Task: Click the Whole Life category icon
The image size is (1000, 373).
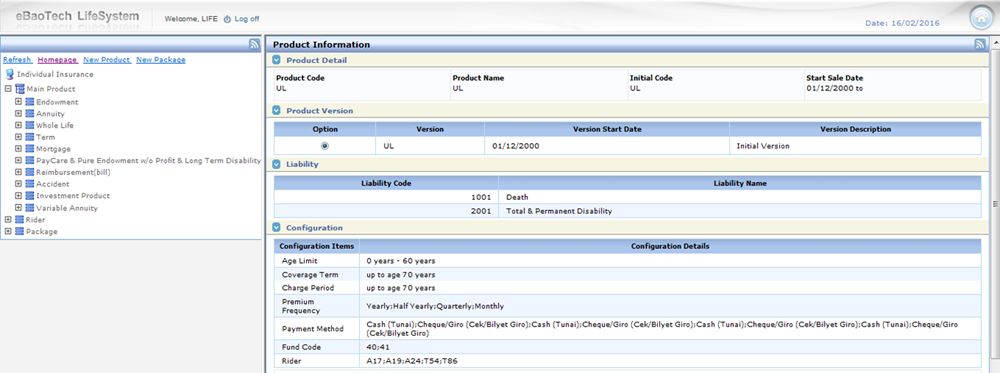Action: 29,126
